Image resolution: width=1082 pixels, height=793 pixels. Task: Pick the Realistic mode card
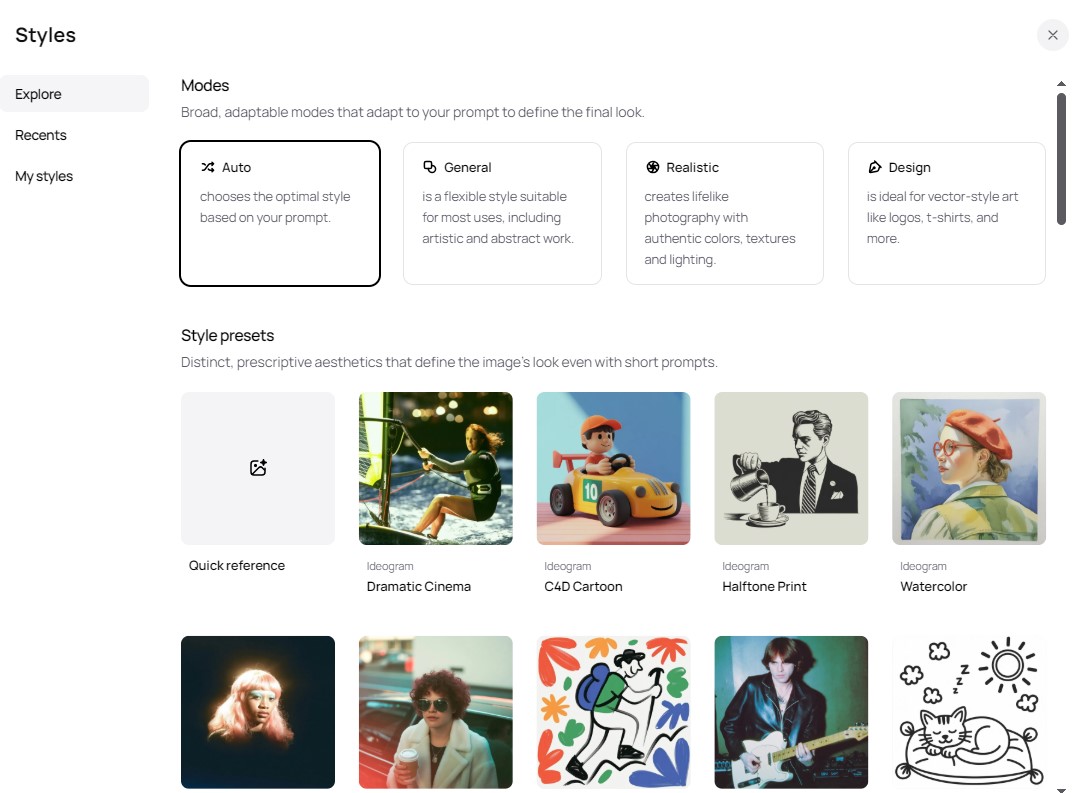coord(724,213)
